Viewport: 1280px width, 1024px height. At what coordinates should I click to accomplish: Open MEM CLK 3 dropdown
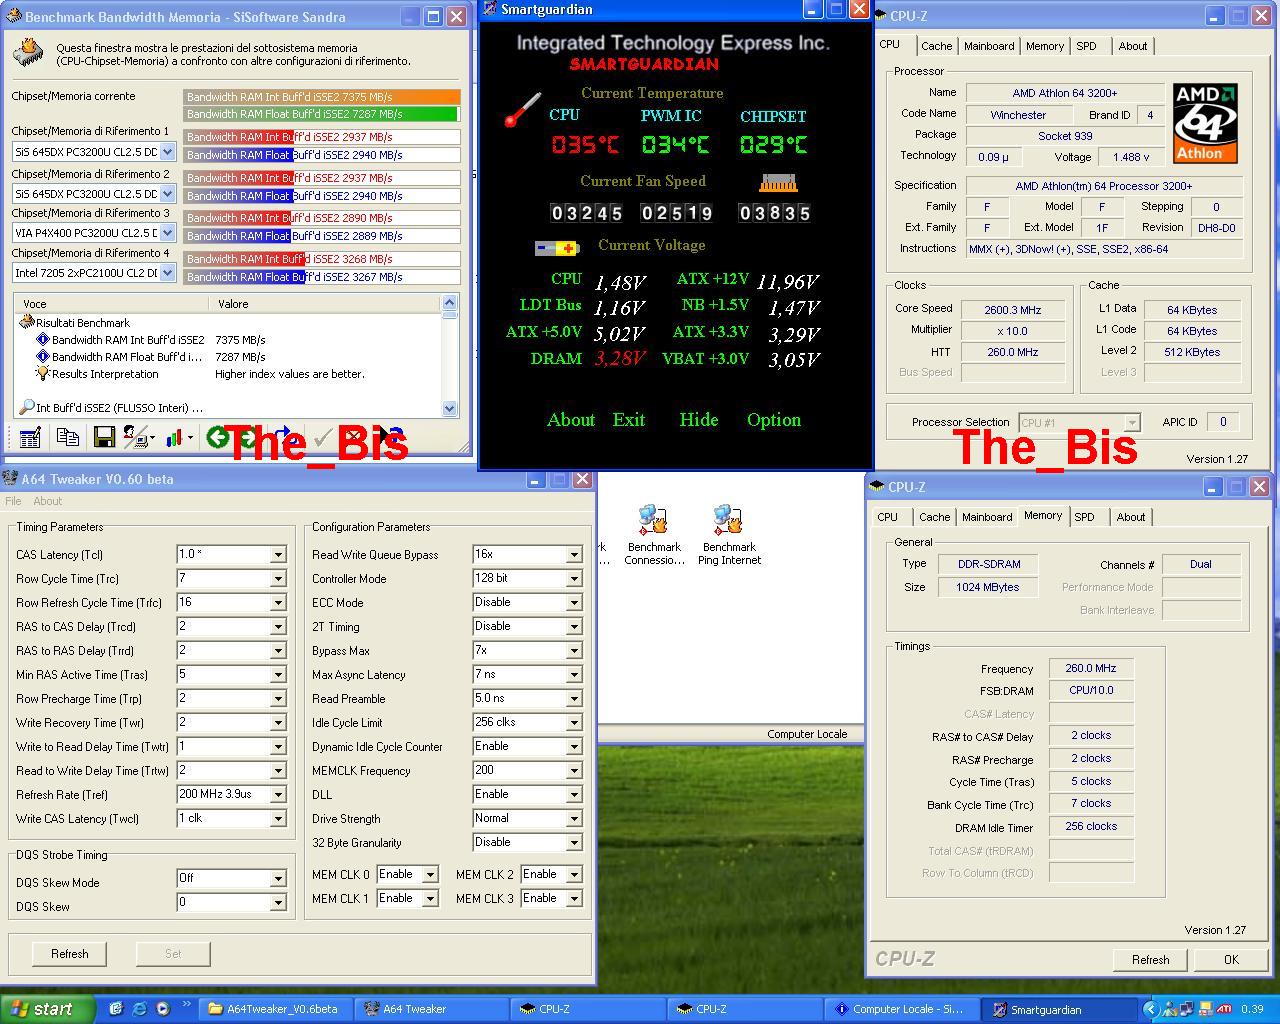574,898
